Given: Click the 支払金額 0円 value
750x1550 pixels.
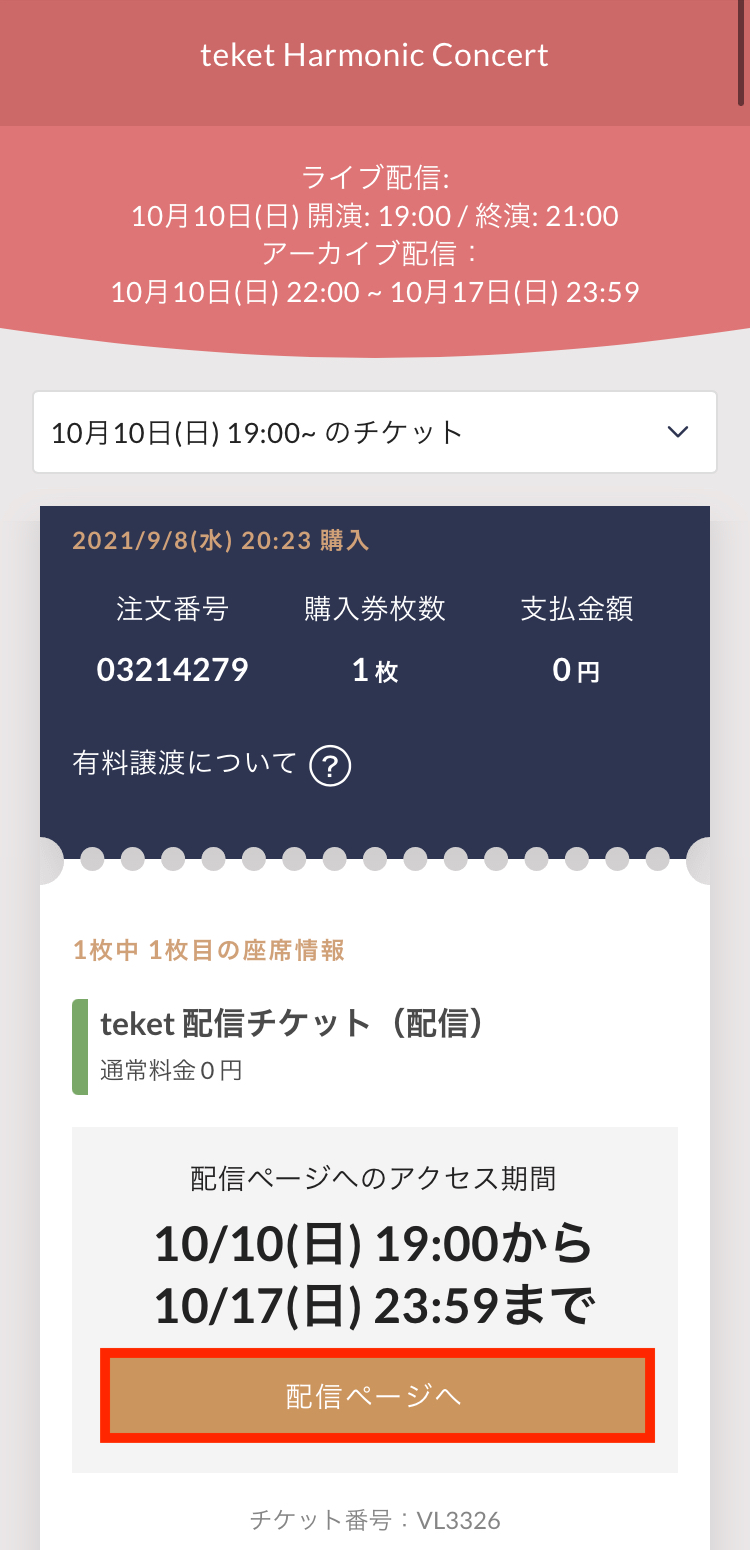Looking at the screenshot, I should coord(576,670).
